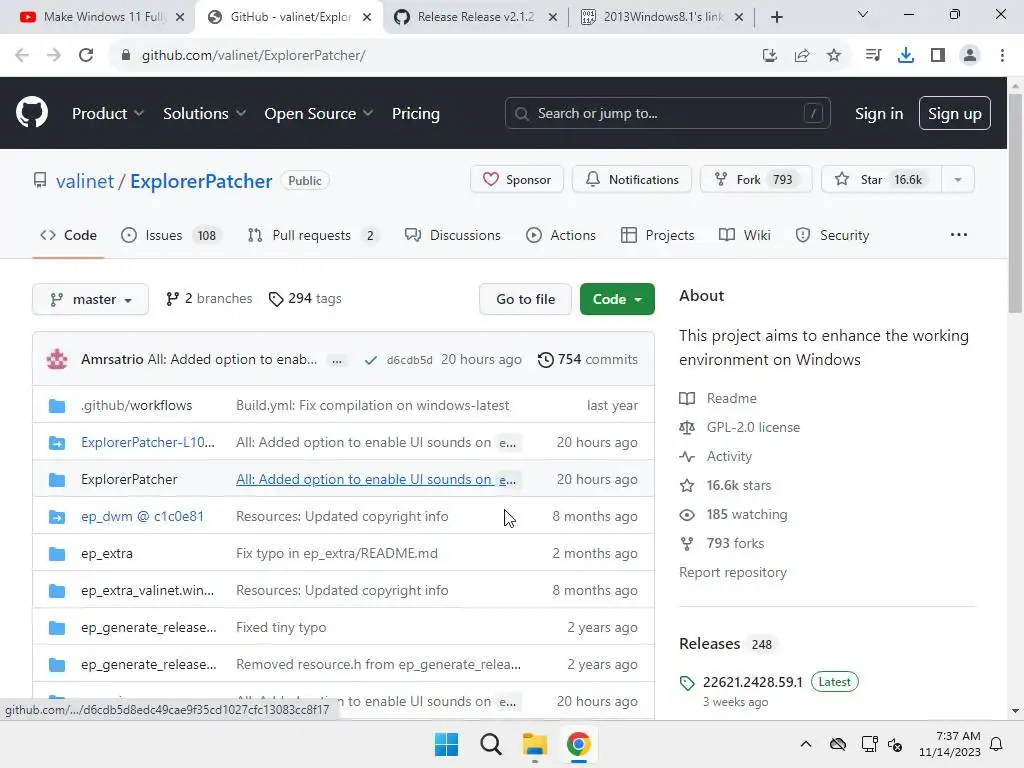Viewport: 1024px width, 768px height.
Task: Switch to the Issues tab
Action: tap(171, 235)
